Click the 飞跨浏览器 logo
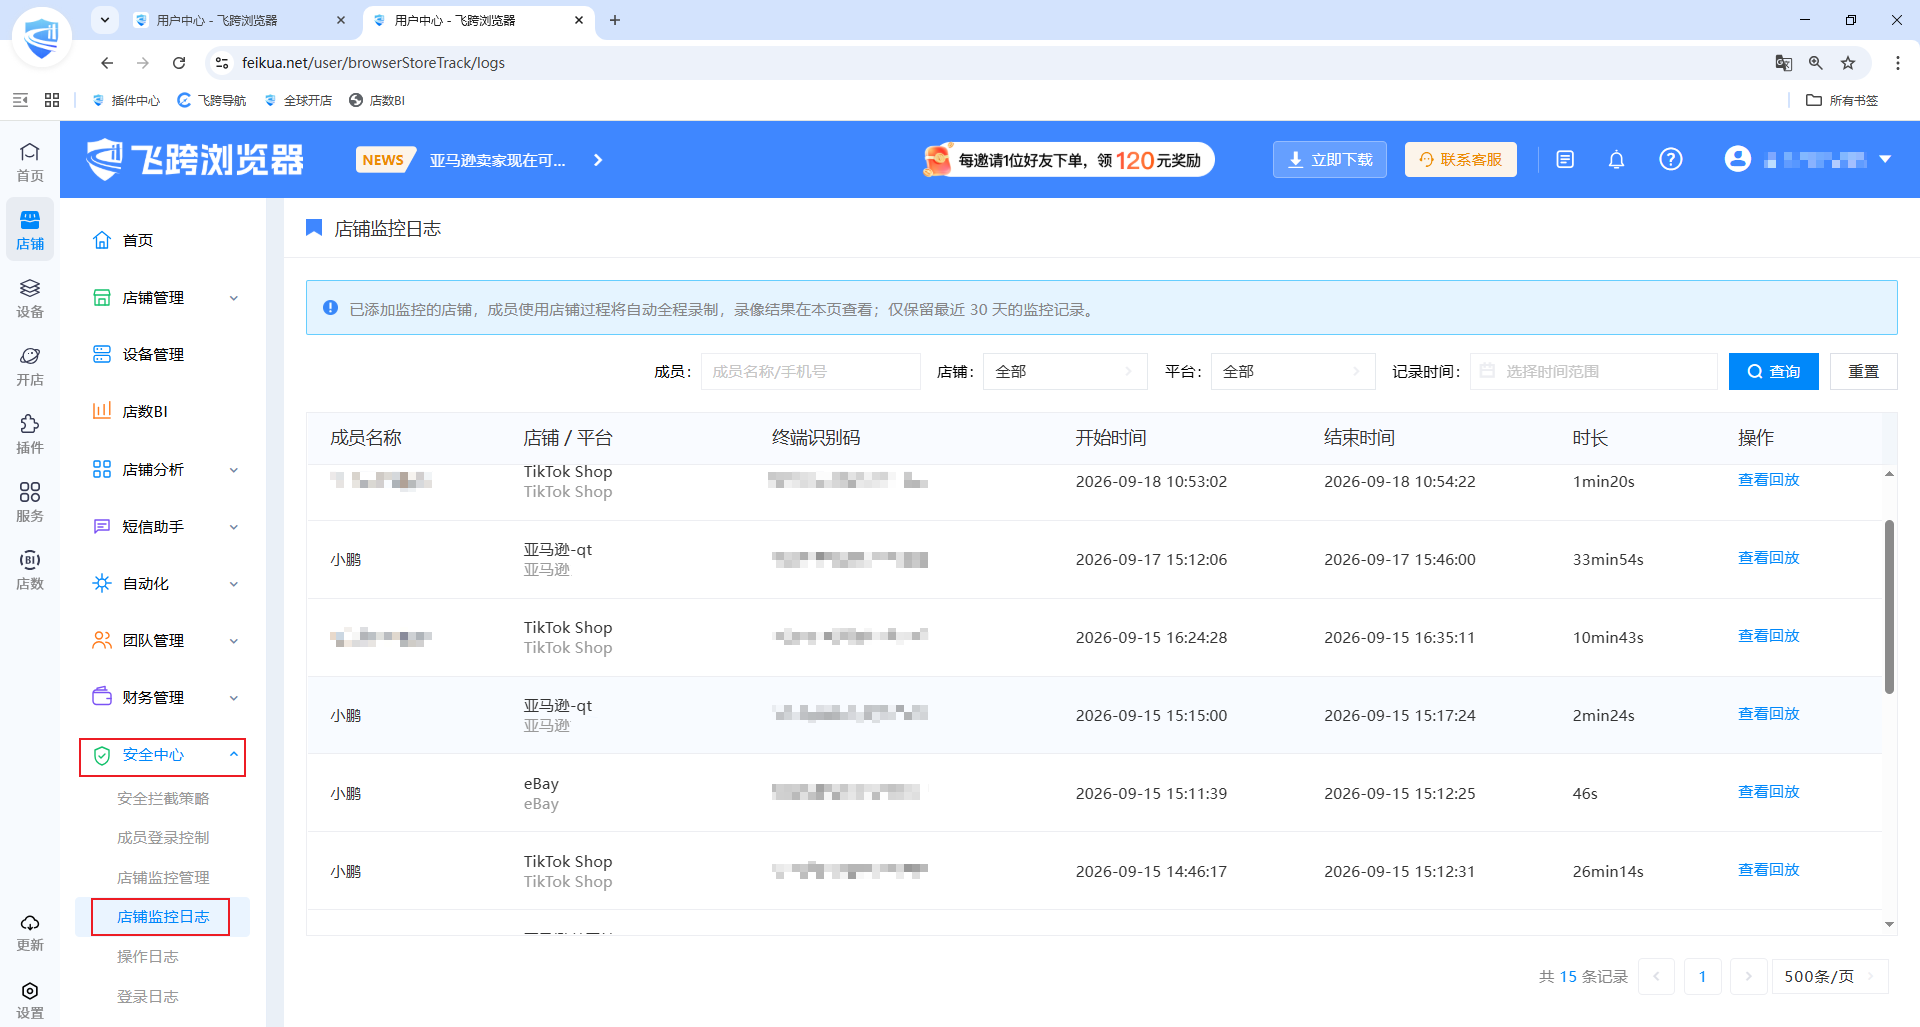 point(195,160)
